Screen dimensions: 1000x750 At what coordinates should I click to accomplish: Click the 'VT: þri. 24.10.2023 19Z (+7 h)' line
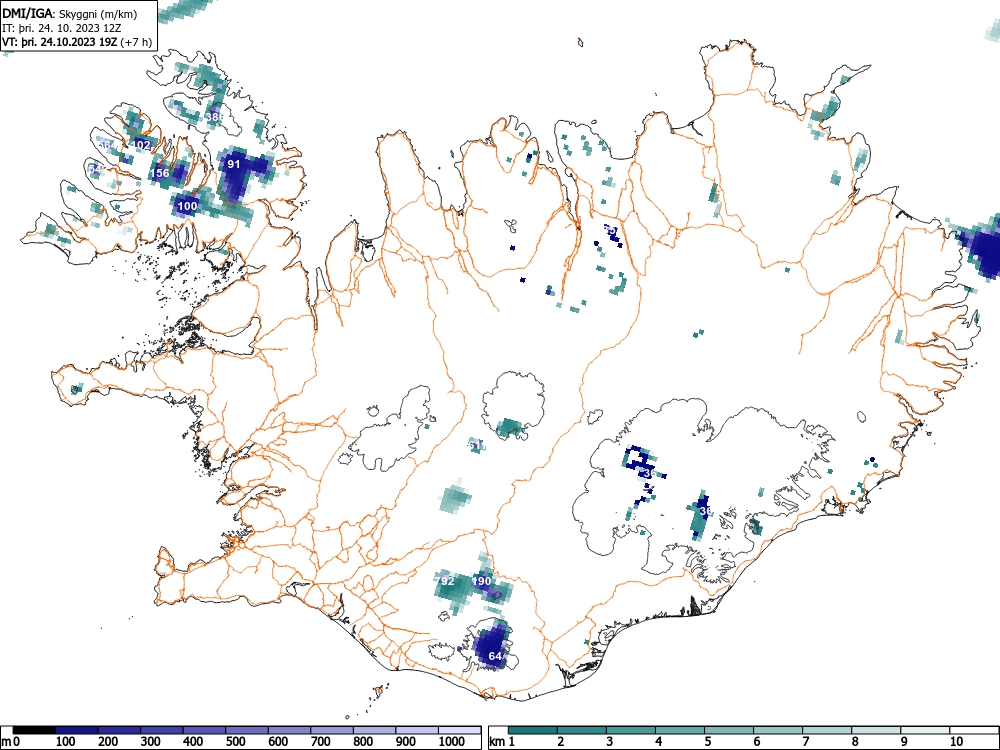pyautogui.click(x=77, y=42)
